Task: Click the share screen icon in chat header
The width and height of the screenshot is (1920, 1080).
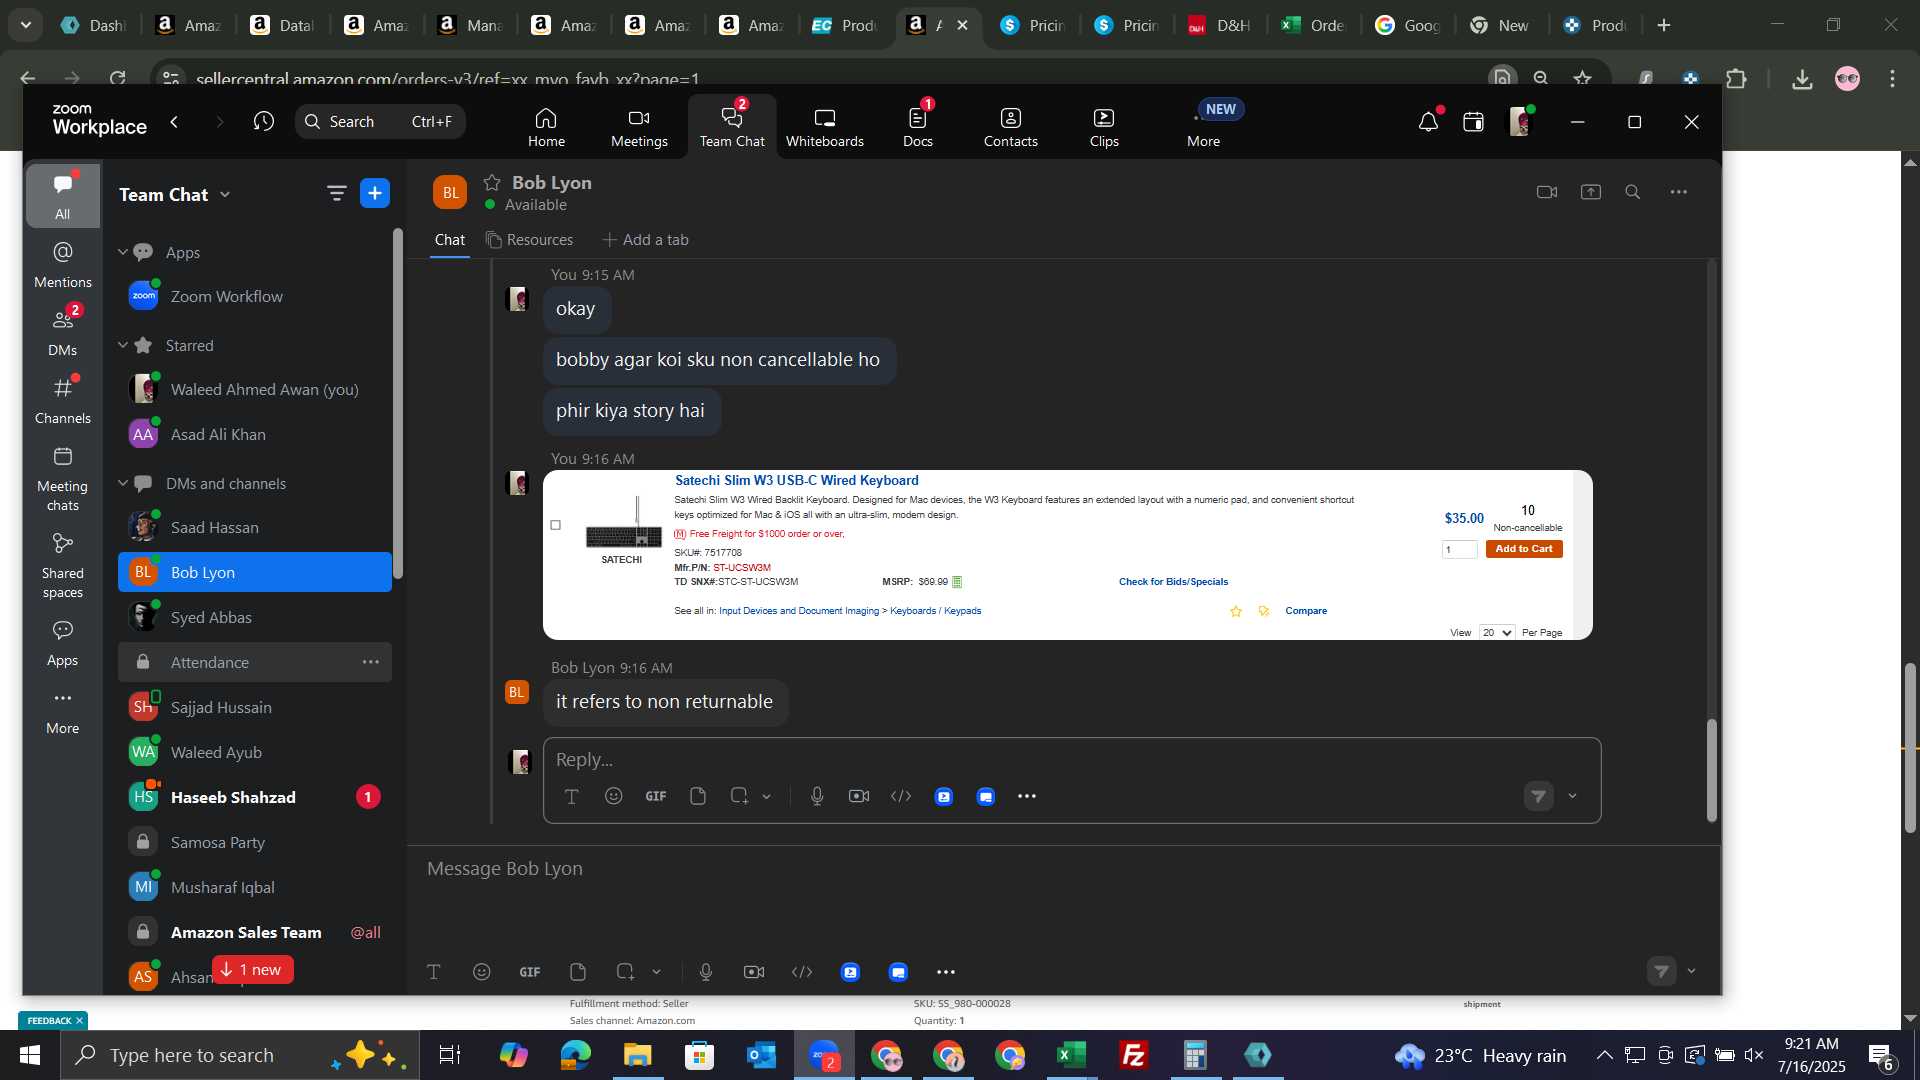Action: click(1591, 192)
